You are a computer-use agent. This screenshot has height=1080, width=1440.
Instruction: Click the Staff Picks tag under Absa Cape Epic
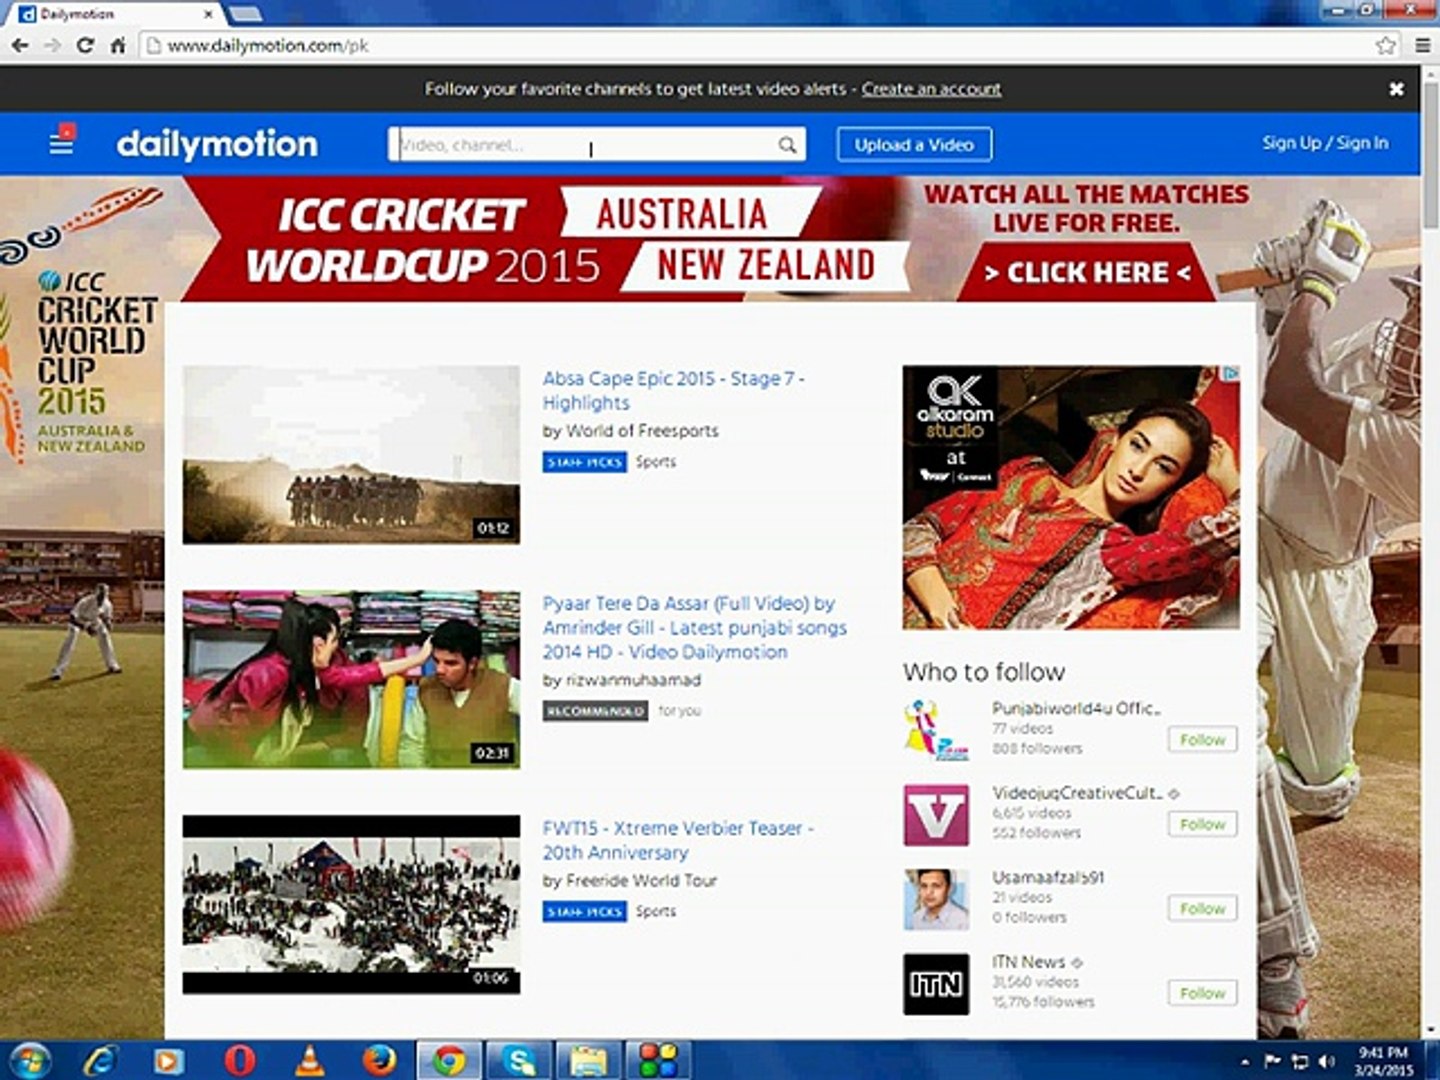pos(585,462)
